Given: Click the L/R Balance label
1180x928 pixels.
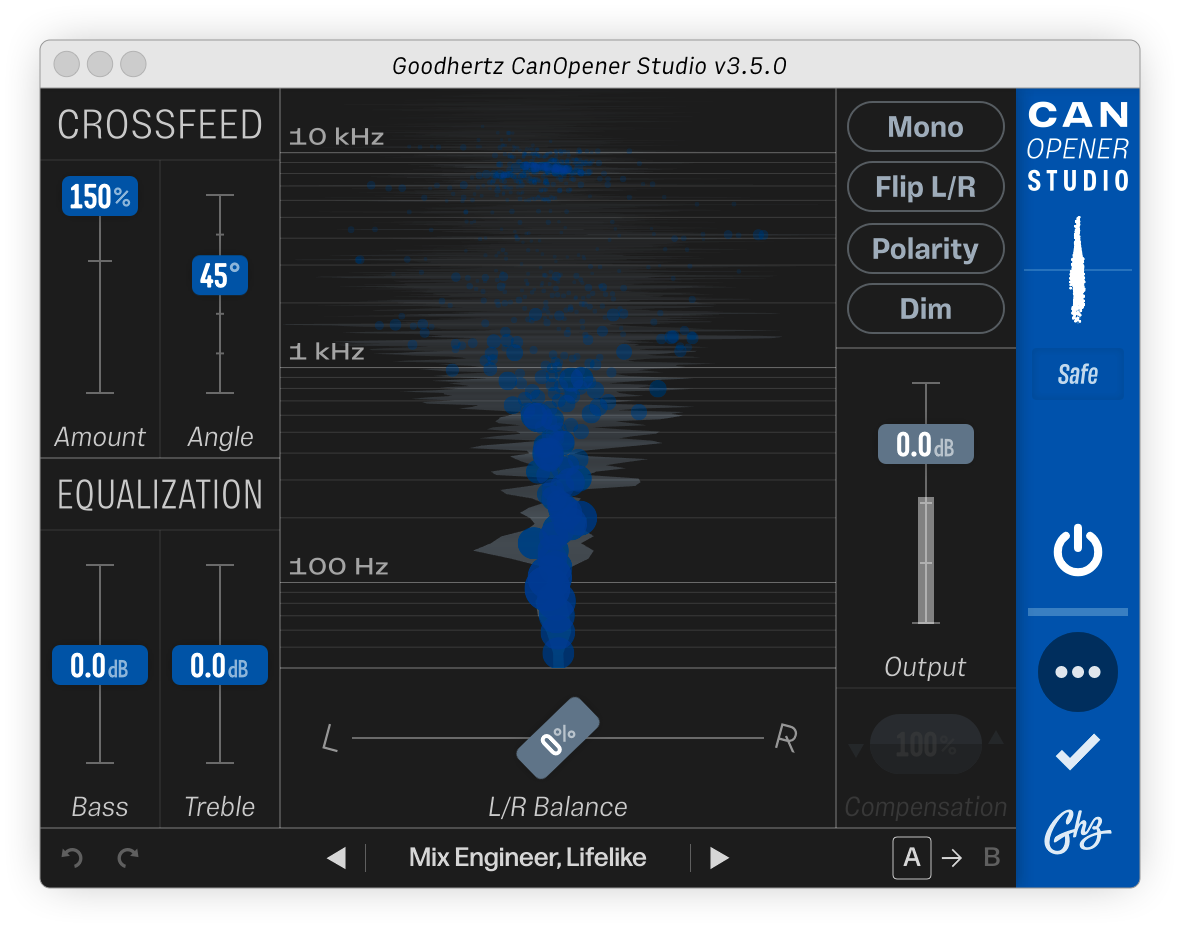Looking at the screenshot, I should click(x=558, y=807).
